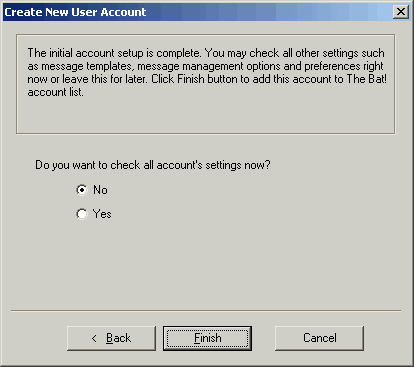Click the "Yes" label text
The image size is (414, 367).
102,214
